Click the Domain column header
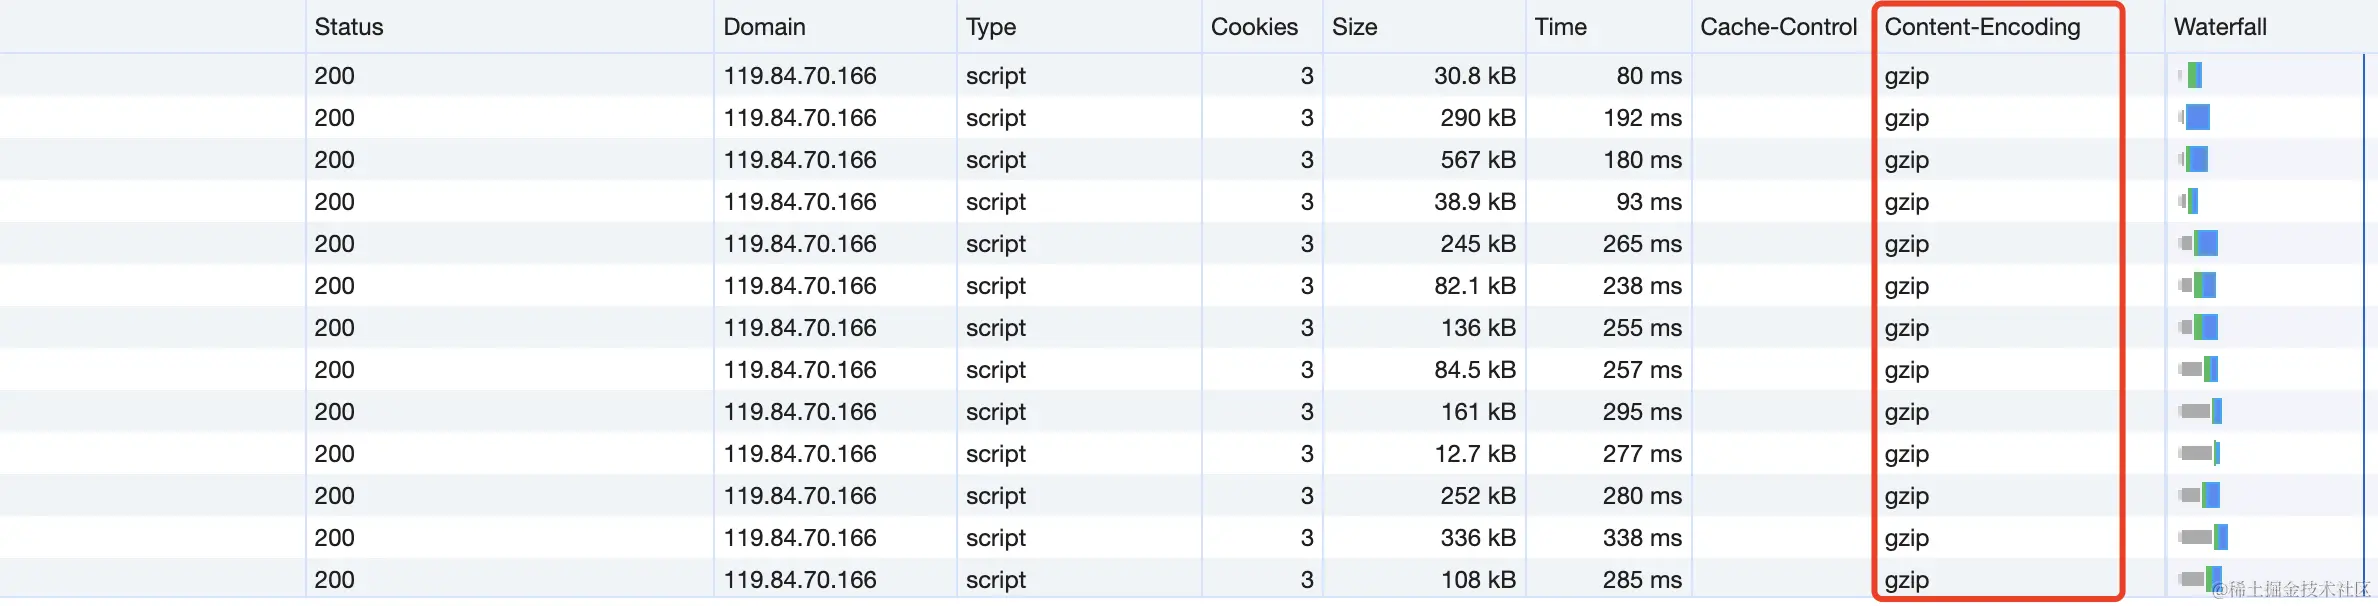2378x606 pixels. [x=764, y=27]
